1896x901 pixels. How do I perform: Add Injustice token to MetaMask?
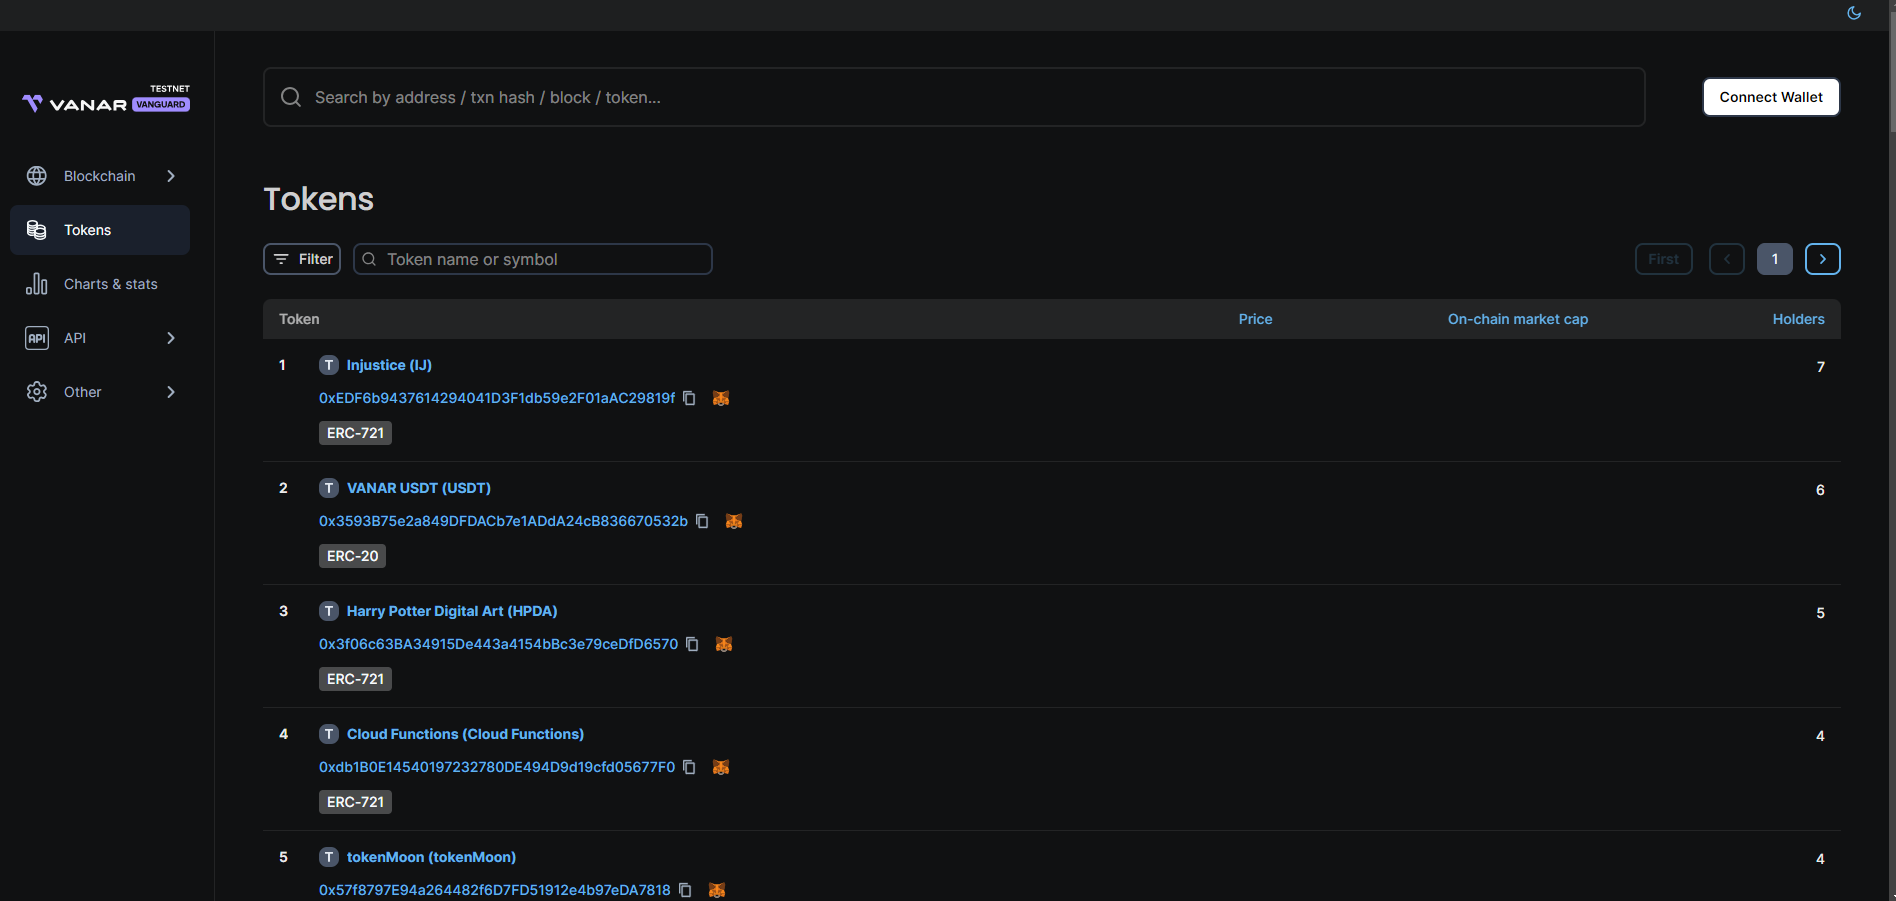pyautogui.click(x=721, y=398)
